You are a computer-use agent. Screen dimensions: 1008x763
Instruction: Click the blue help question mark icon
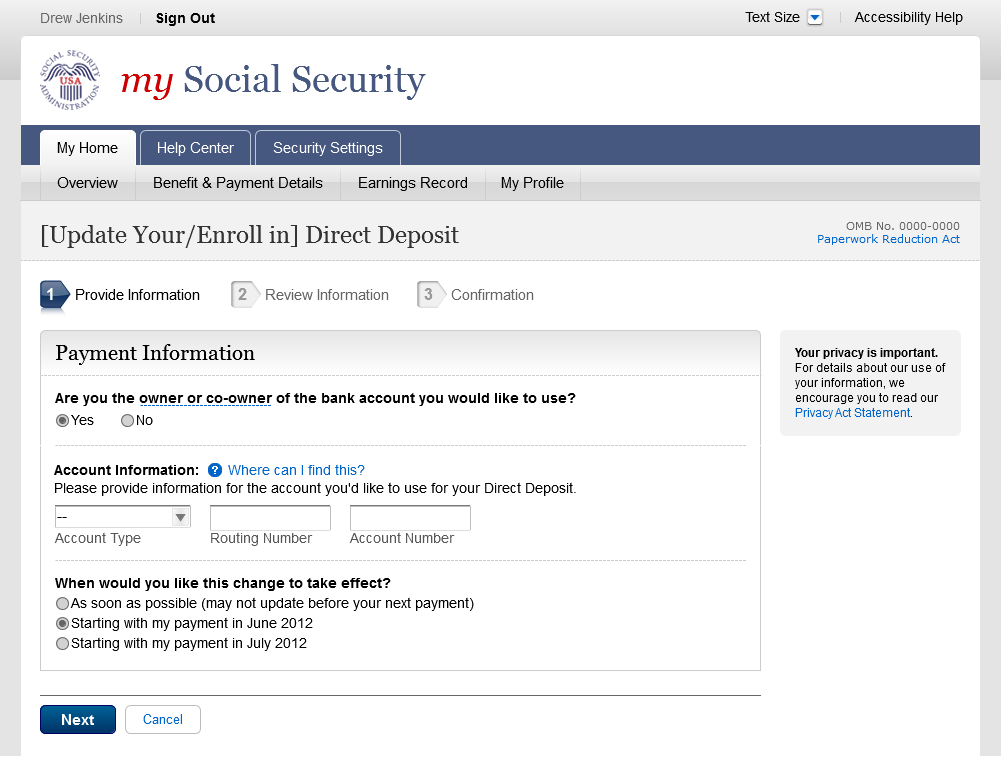tap(215, 470)
